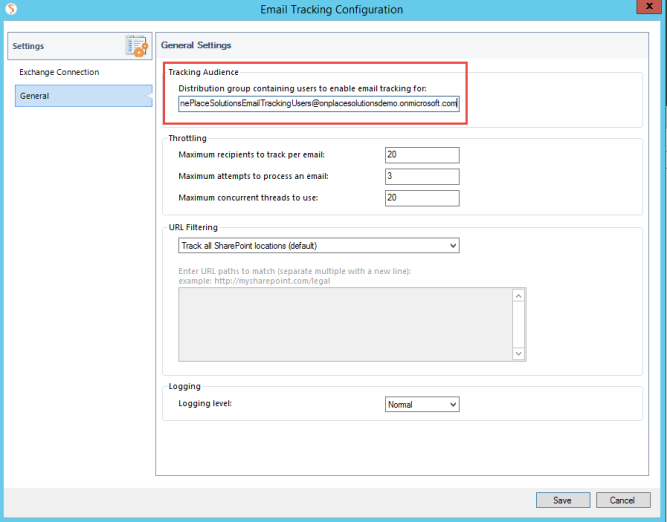
Task: Click the distribution group email field
Action: click(318, 102)
